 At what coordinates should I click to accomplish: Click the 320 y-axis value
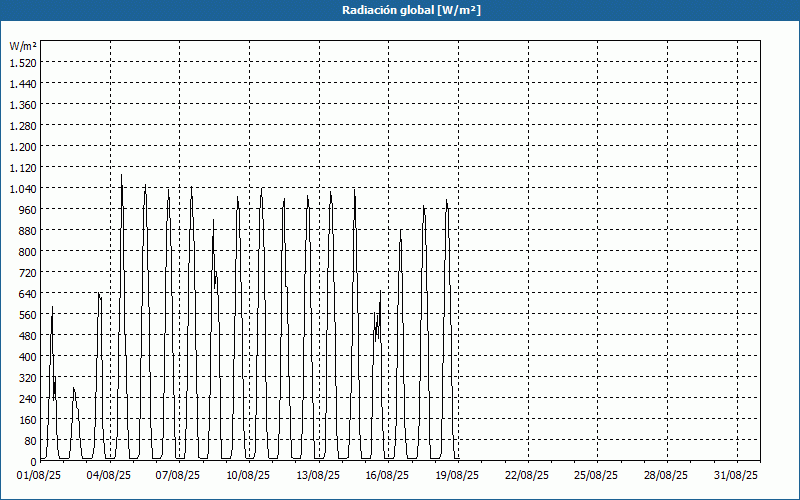click(28, 378)
